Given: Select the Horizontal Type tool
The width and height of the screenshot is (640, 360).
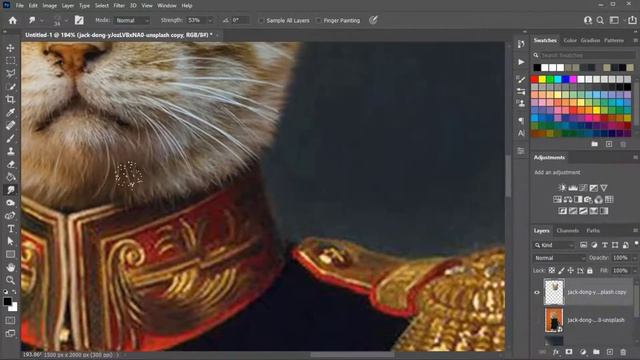Looking at the screenshot, I should (10, 229).
